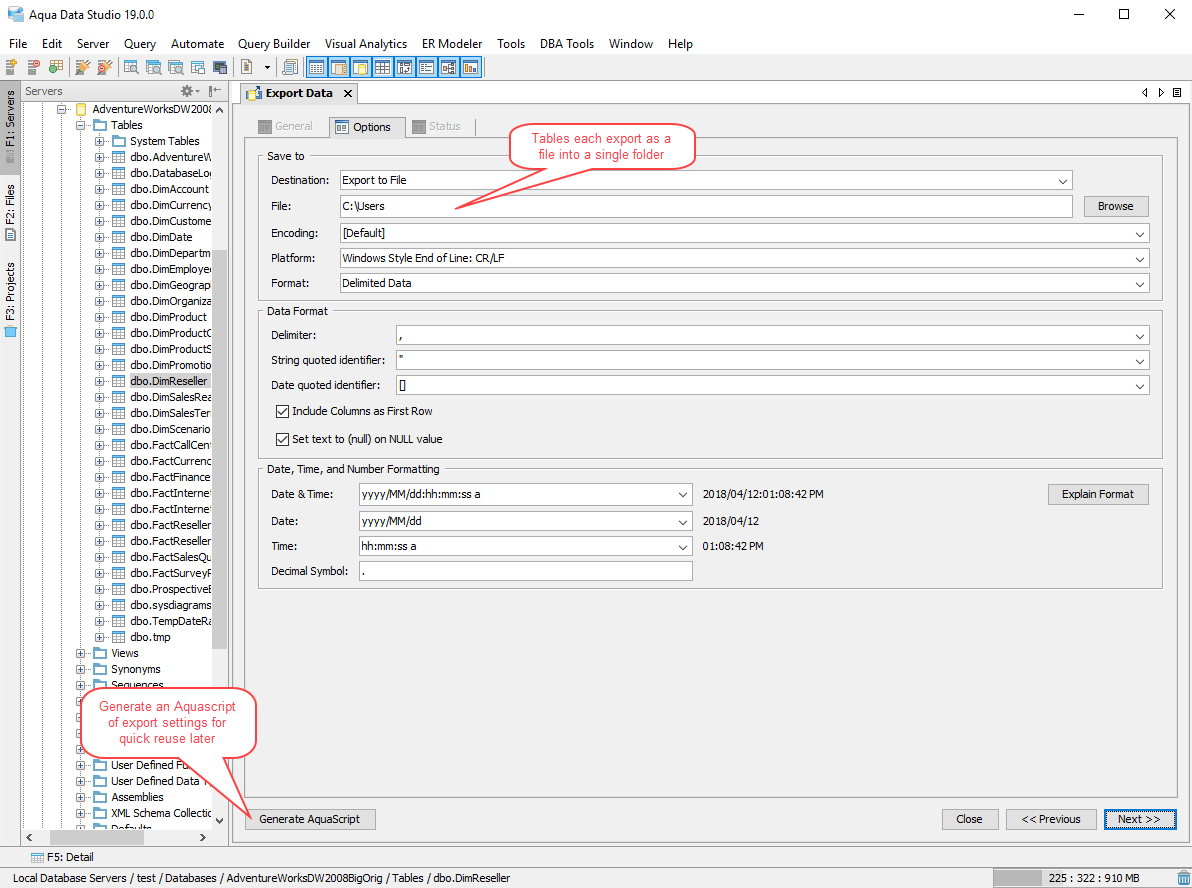Viewport: 1192px width, 888px height.
Task: Click the Servers tree vertical scrollbar thumb
Action: point(220,449)
